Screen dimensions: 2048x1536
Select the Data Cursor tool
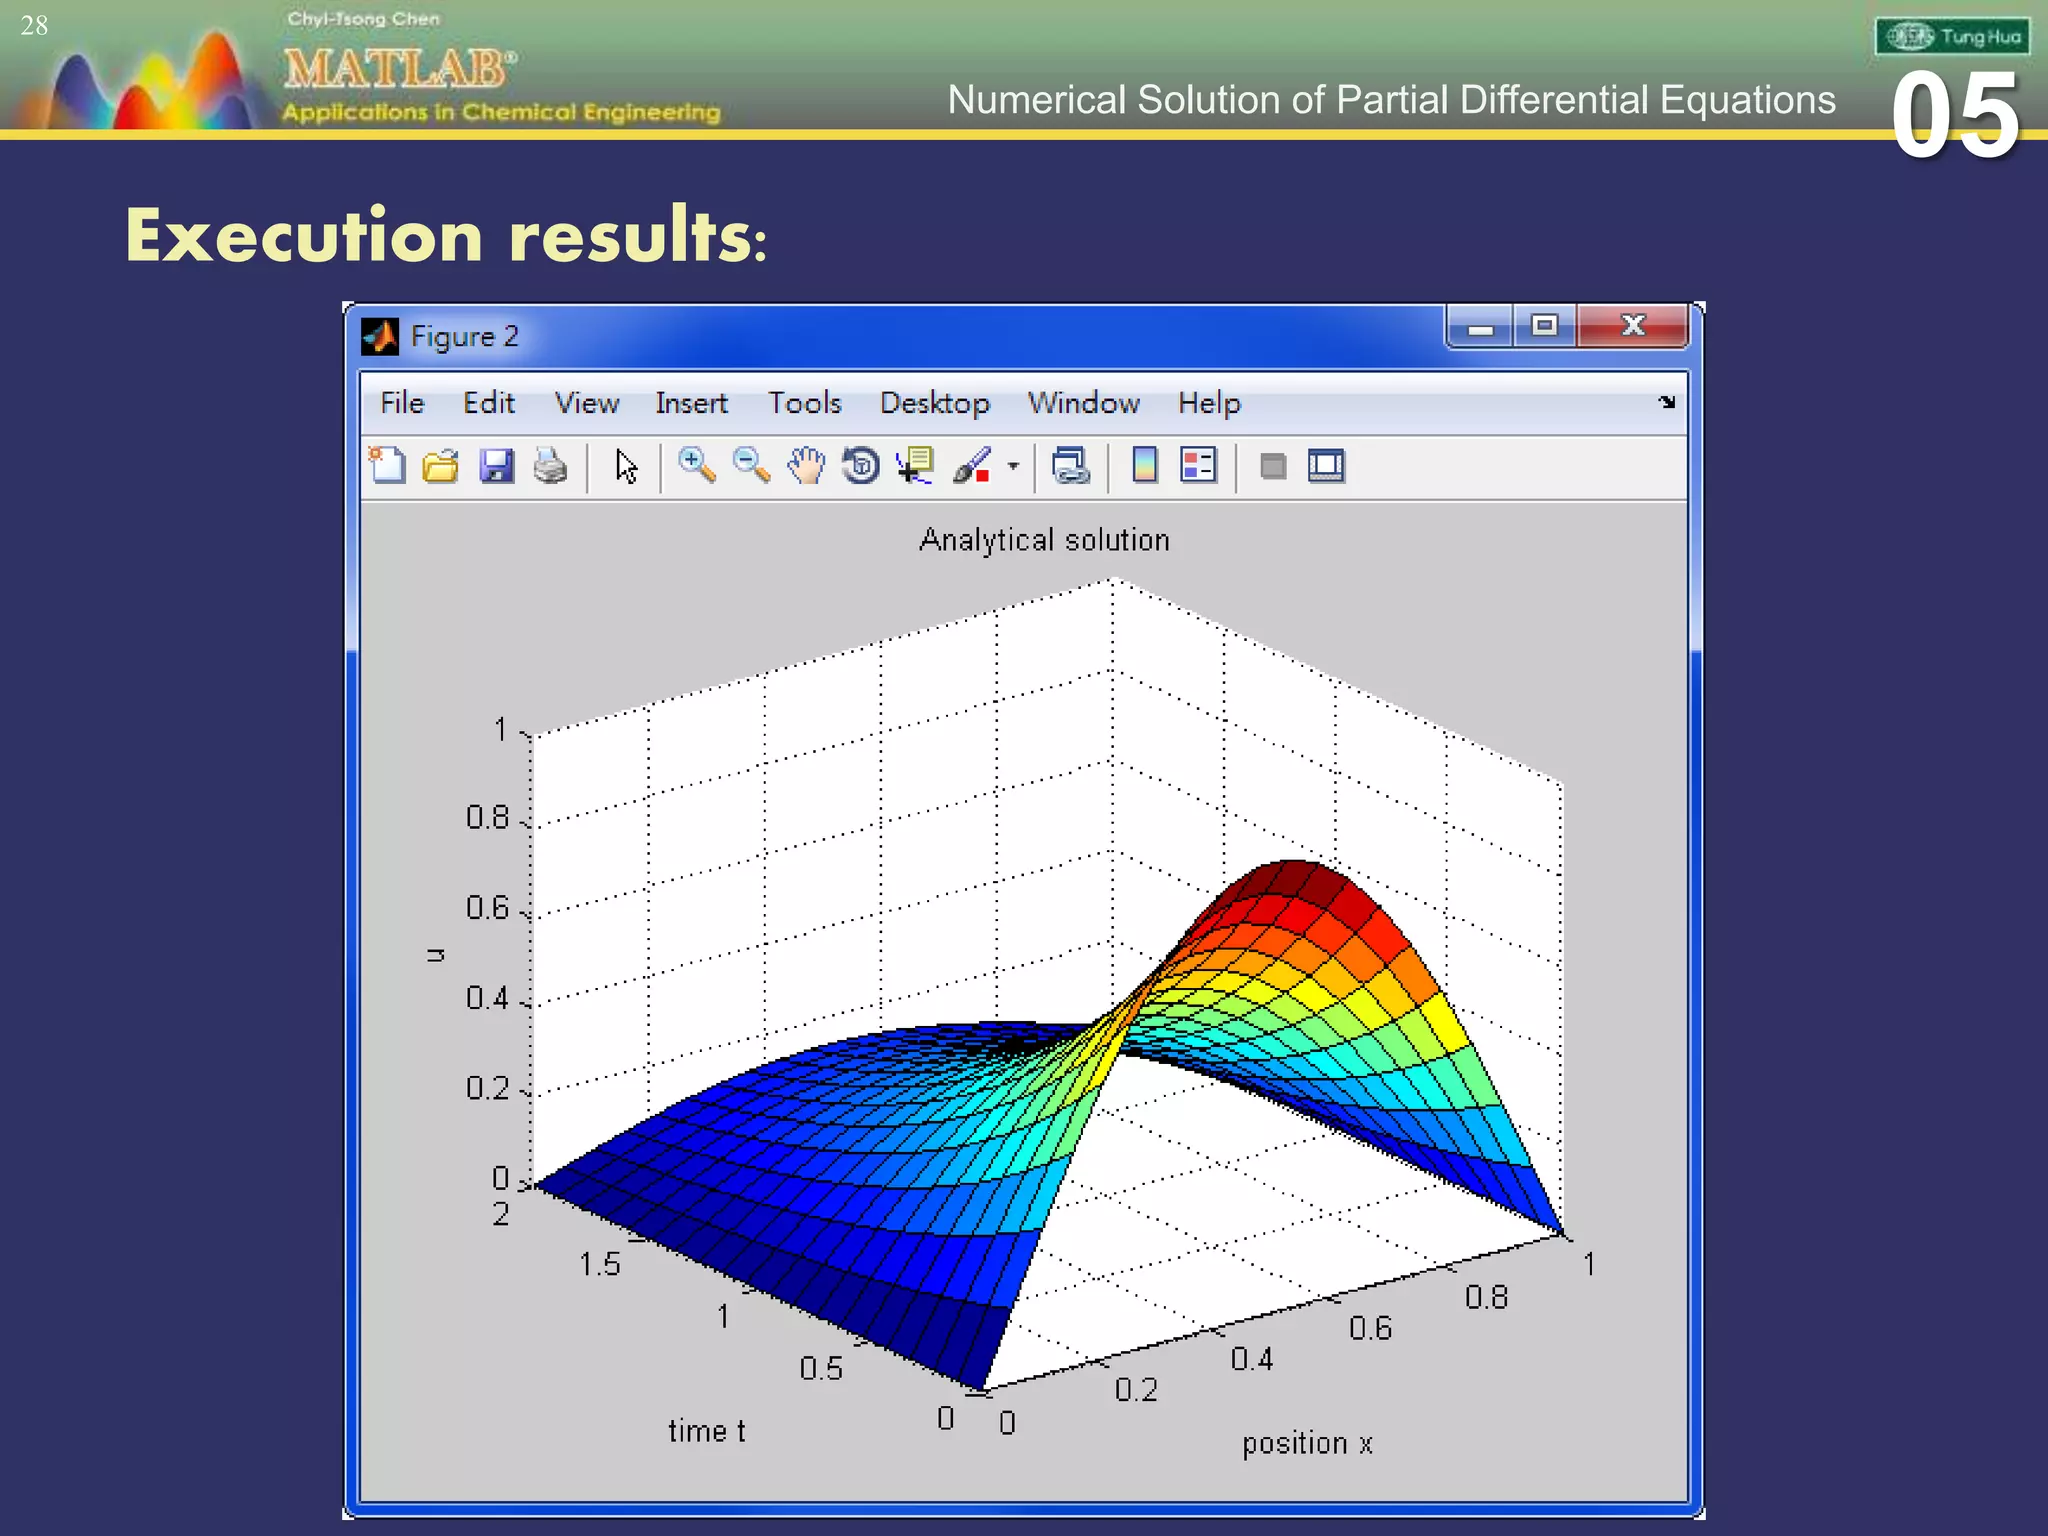pos(915,466)
